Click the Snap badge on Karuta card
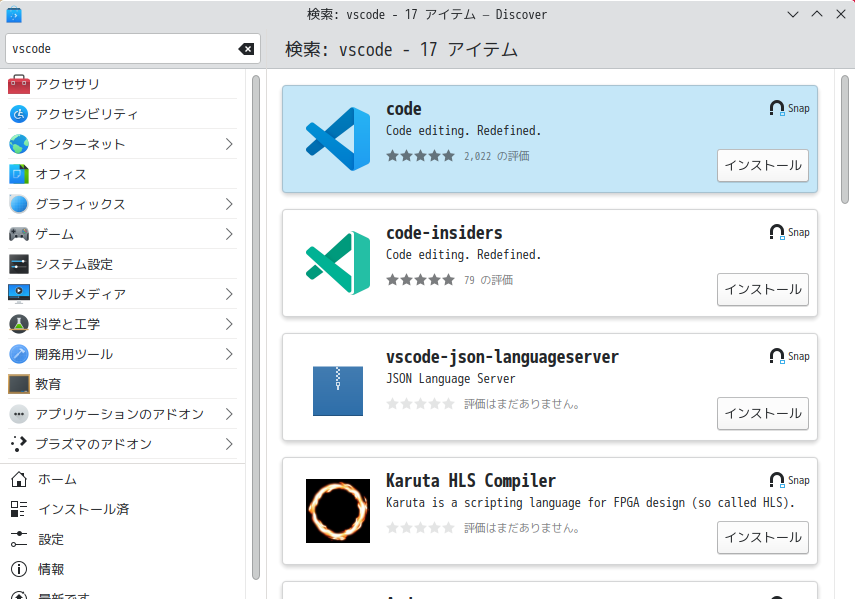 point(789,480)
